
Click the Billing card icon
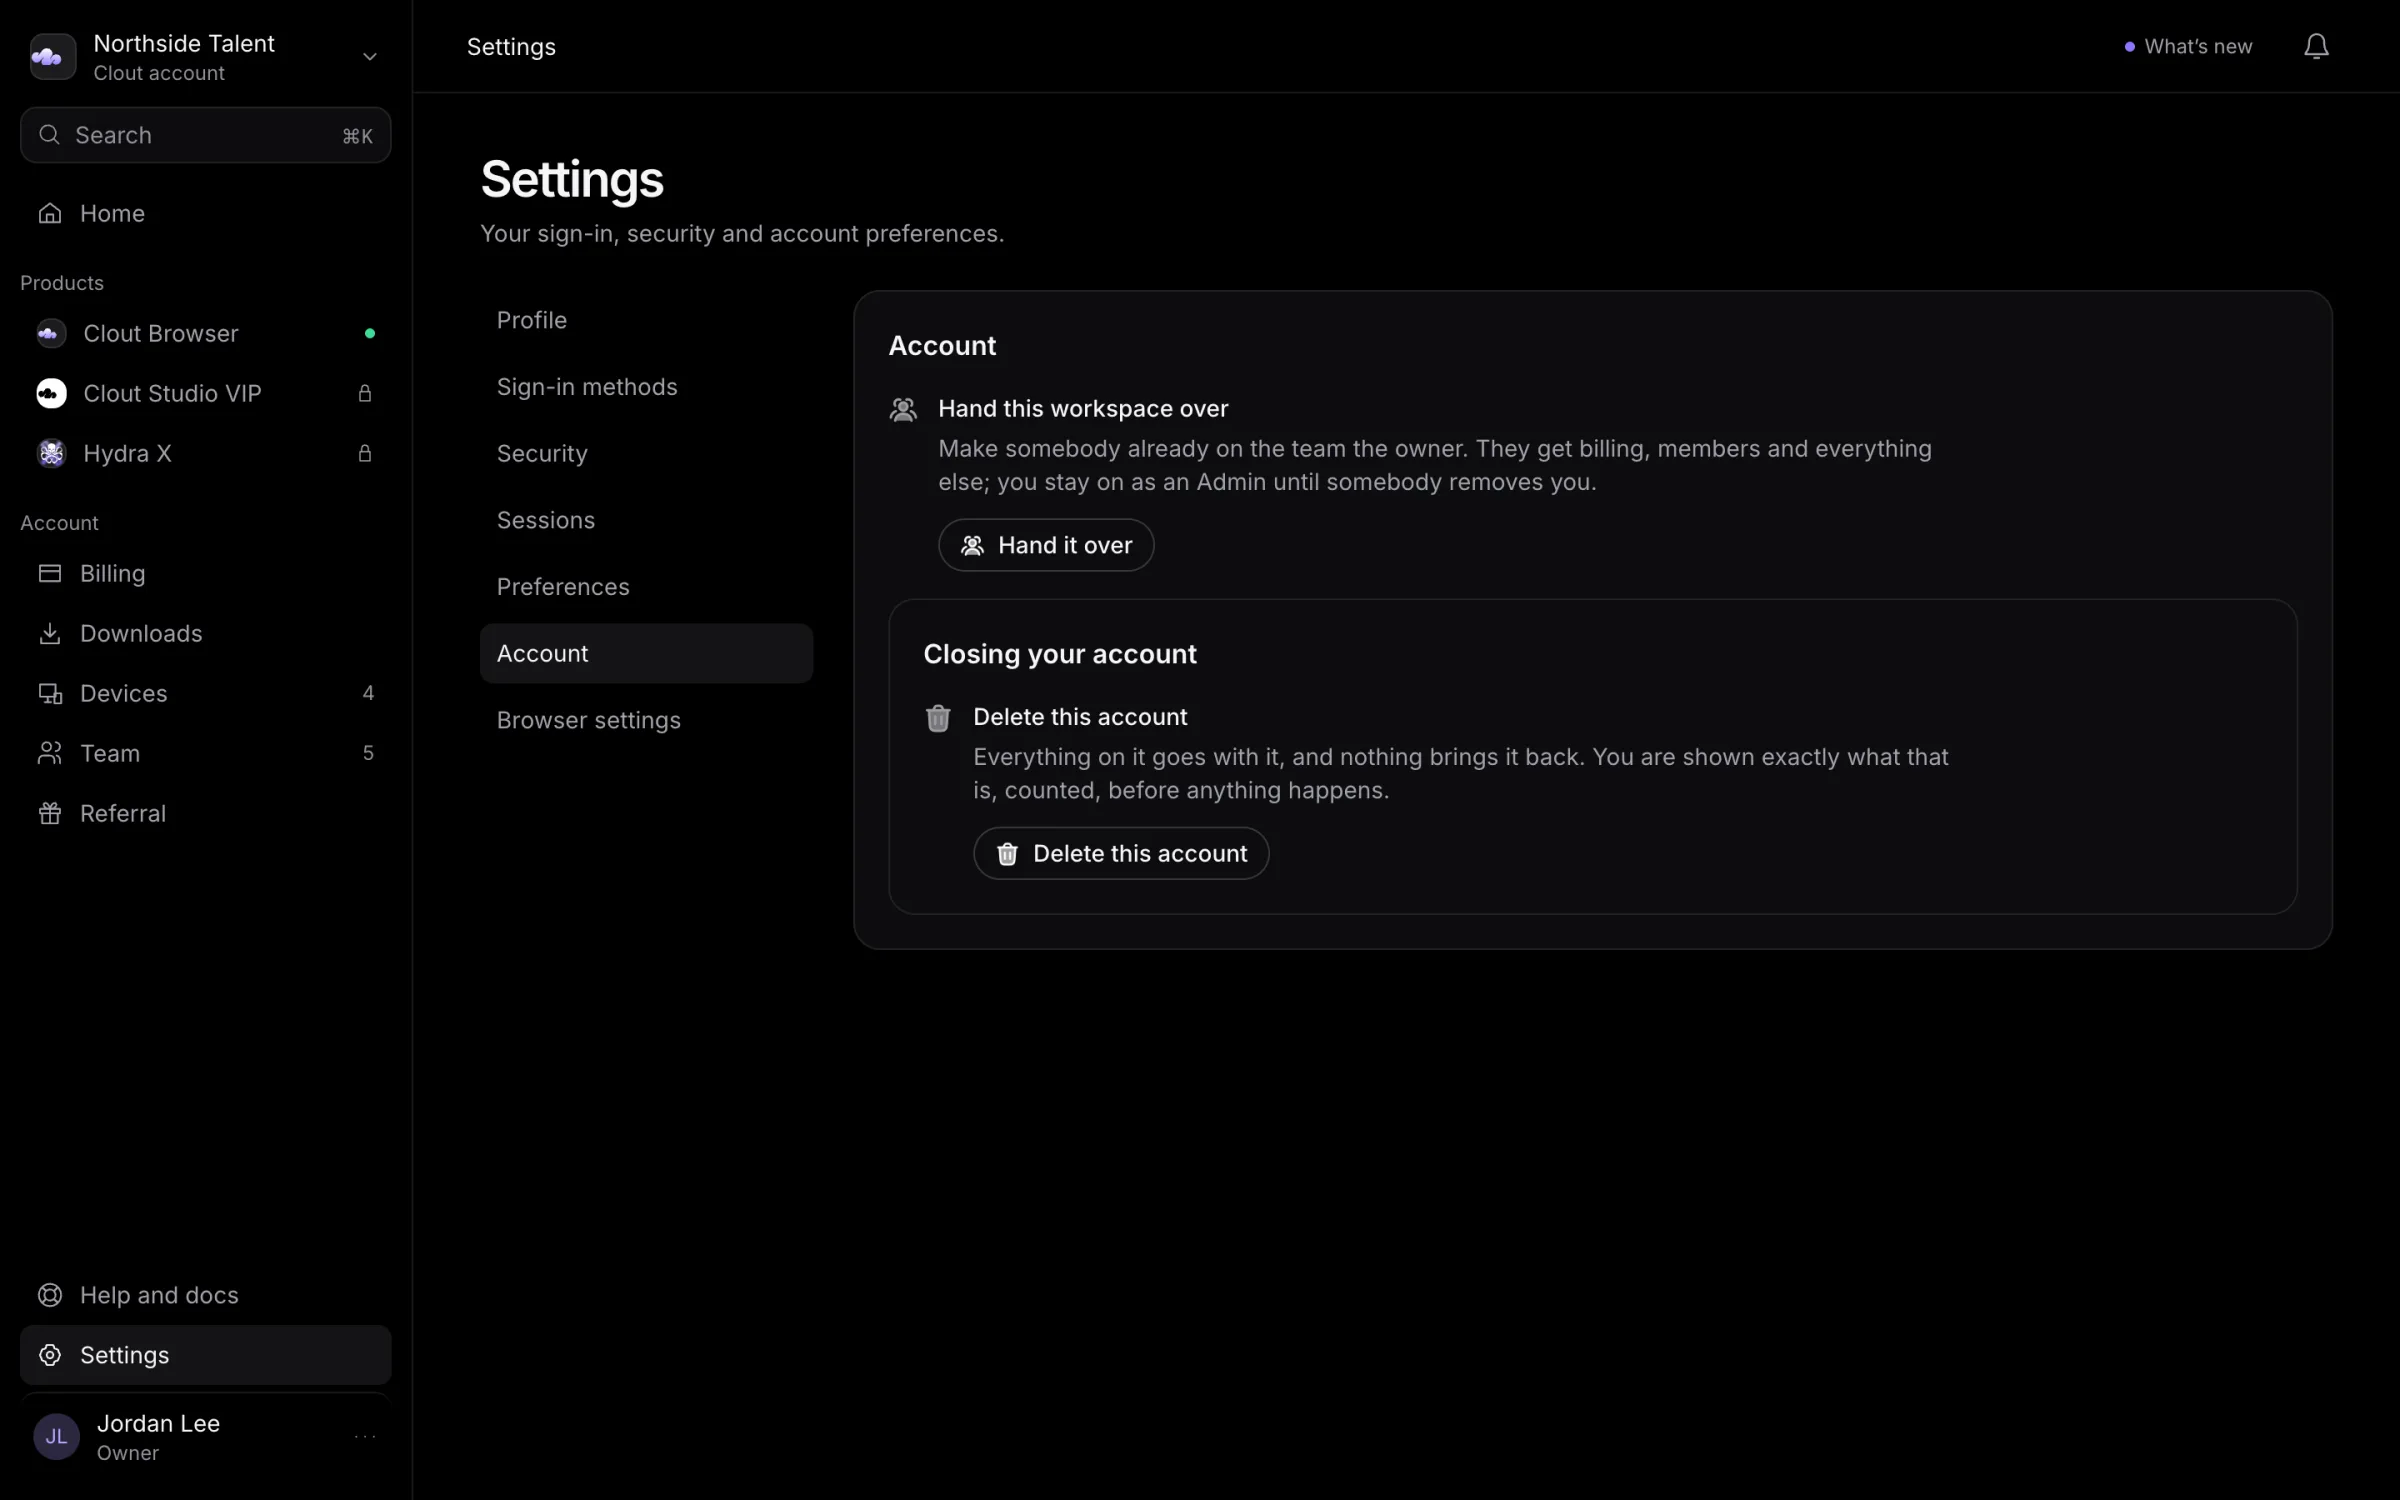click(x=50, y=573)
